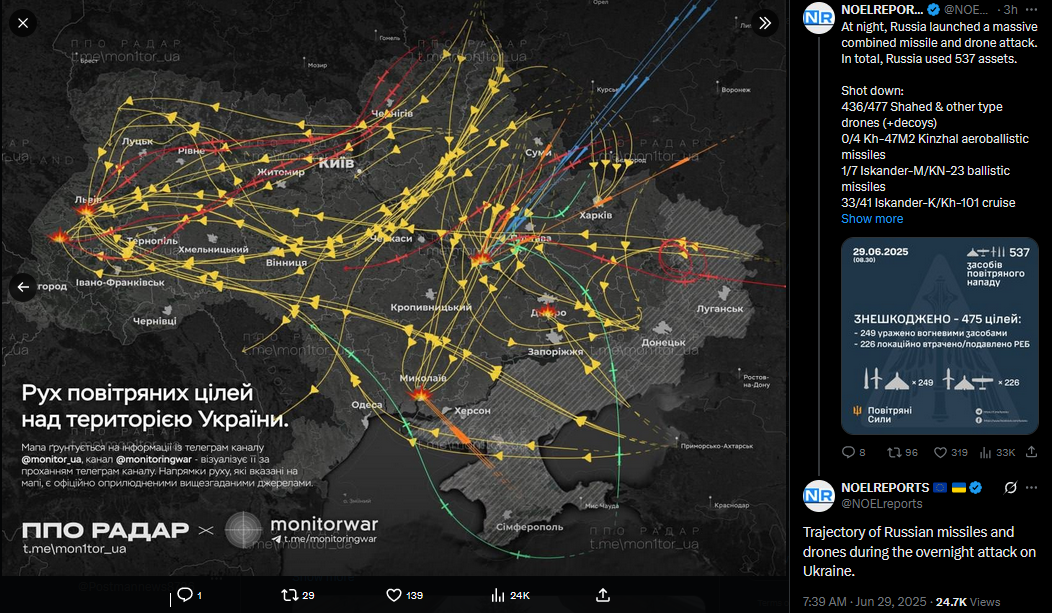Click 'Trajectory of Russian missiles' tweet text

click(x=919, y=551)
